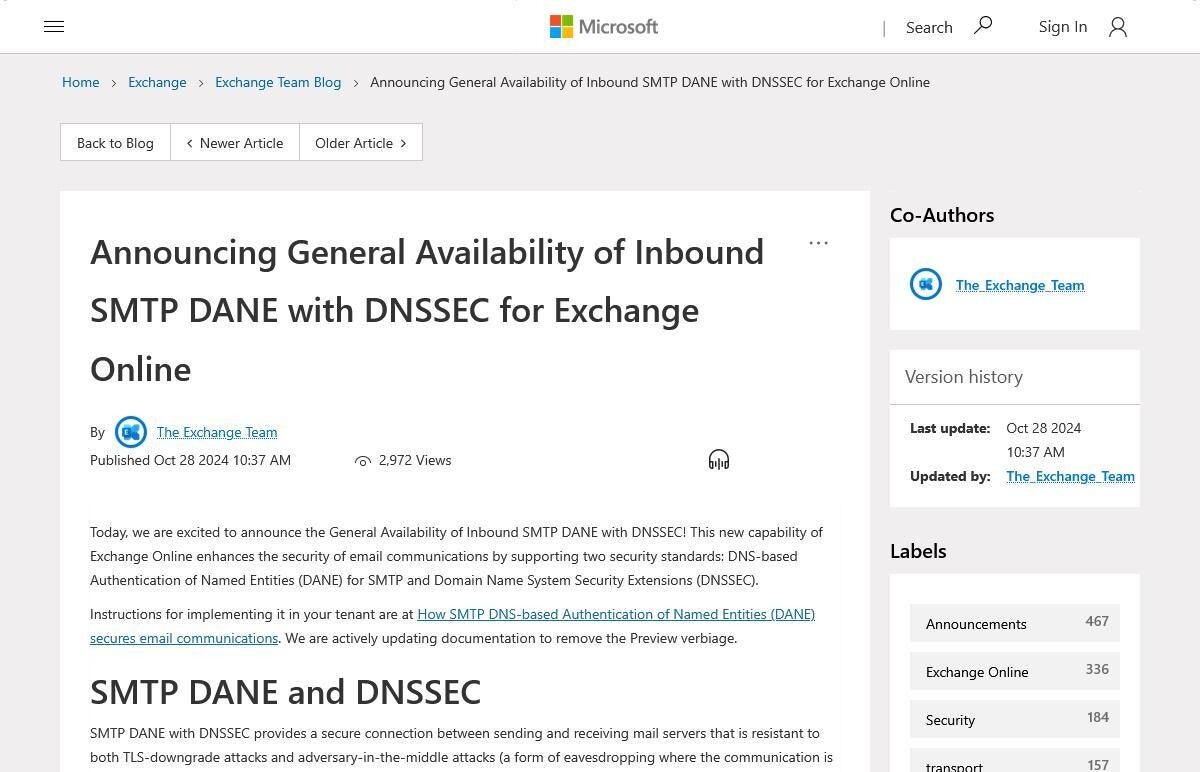The image size is (1200, 772).
Task: Select the Exchange Online label
Action: [1015, 671]
